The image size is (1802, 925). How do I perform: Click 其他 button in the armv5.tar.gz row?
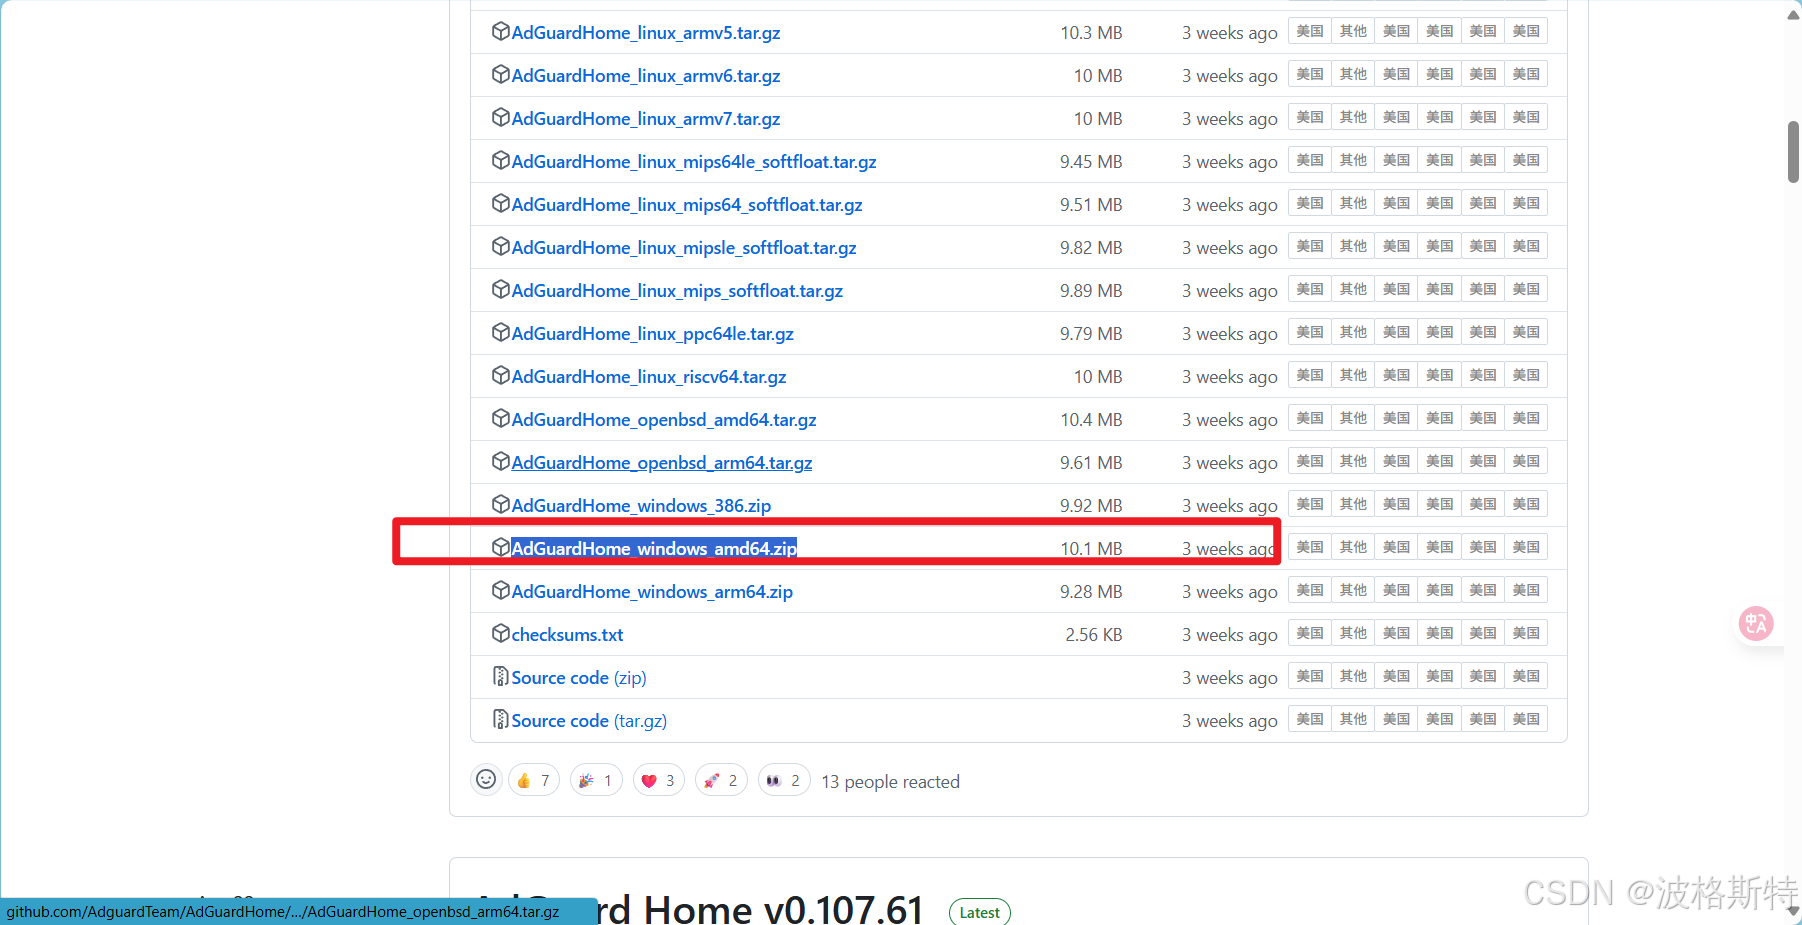[x=1353, y=31]
